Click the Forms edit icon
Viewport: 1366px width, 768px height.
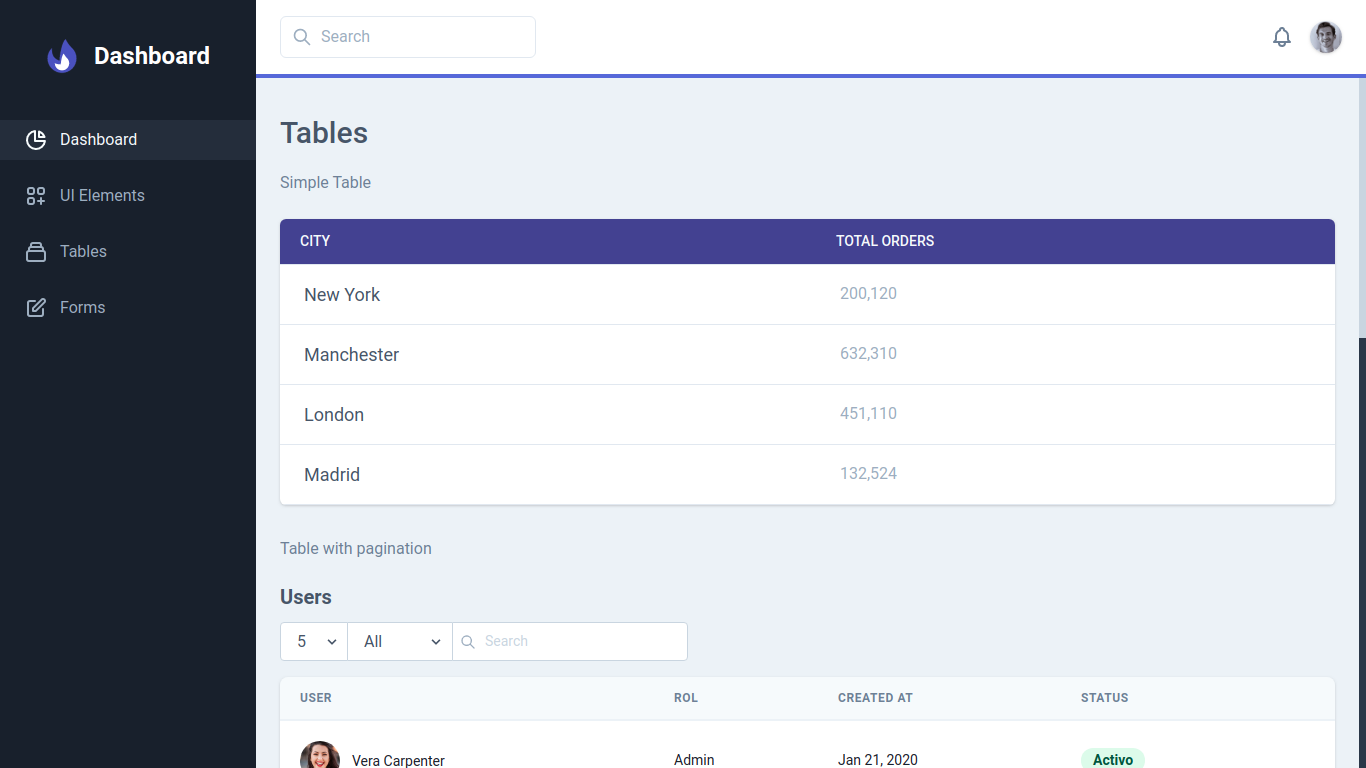(36, 308)
